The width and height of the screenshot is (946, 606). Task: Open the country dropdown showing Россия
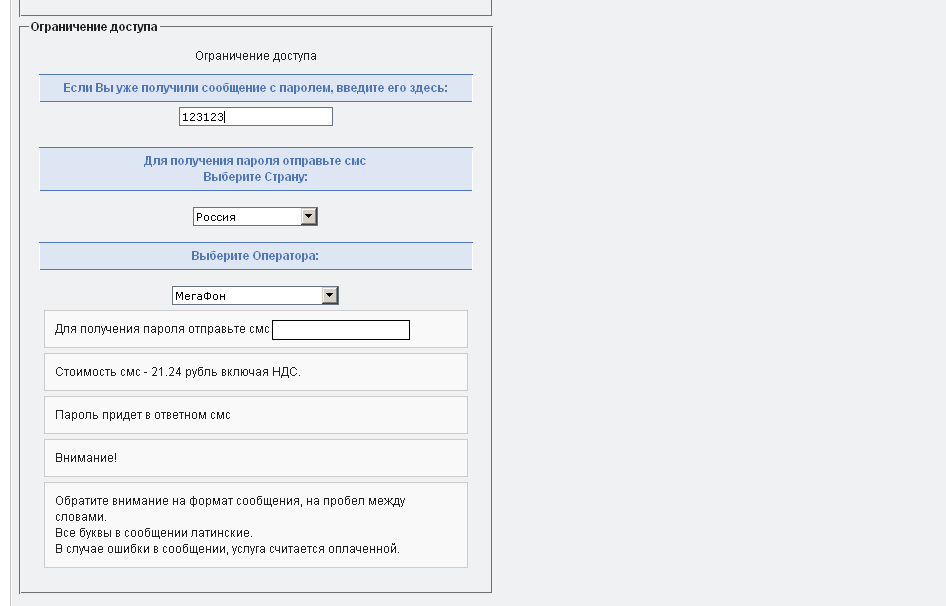(x=247, y=217)
